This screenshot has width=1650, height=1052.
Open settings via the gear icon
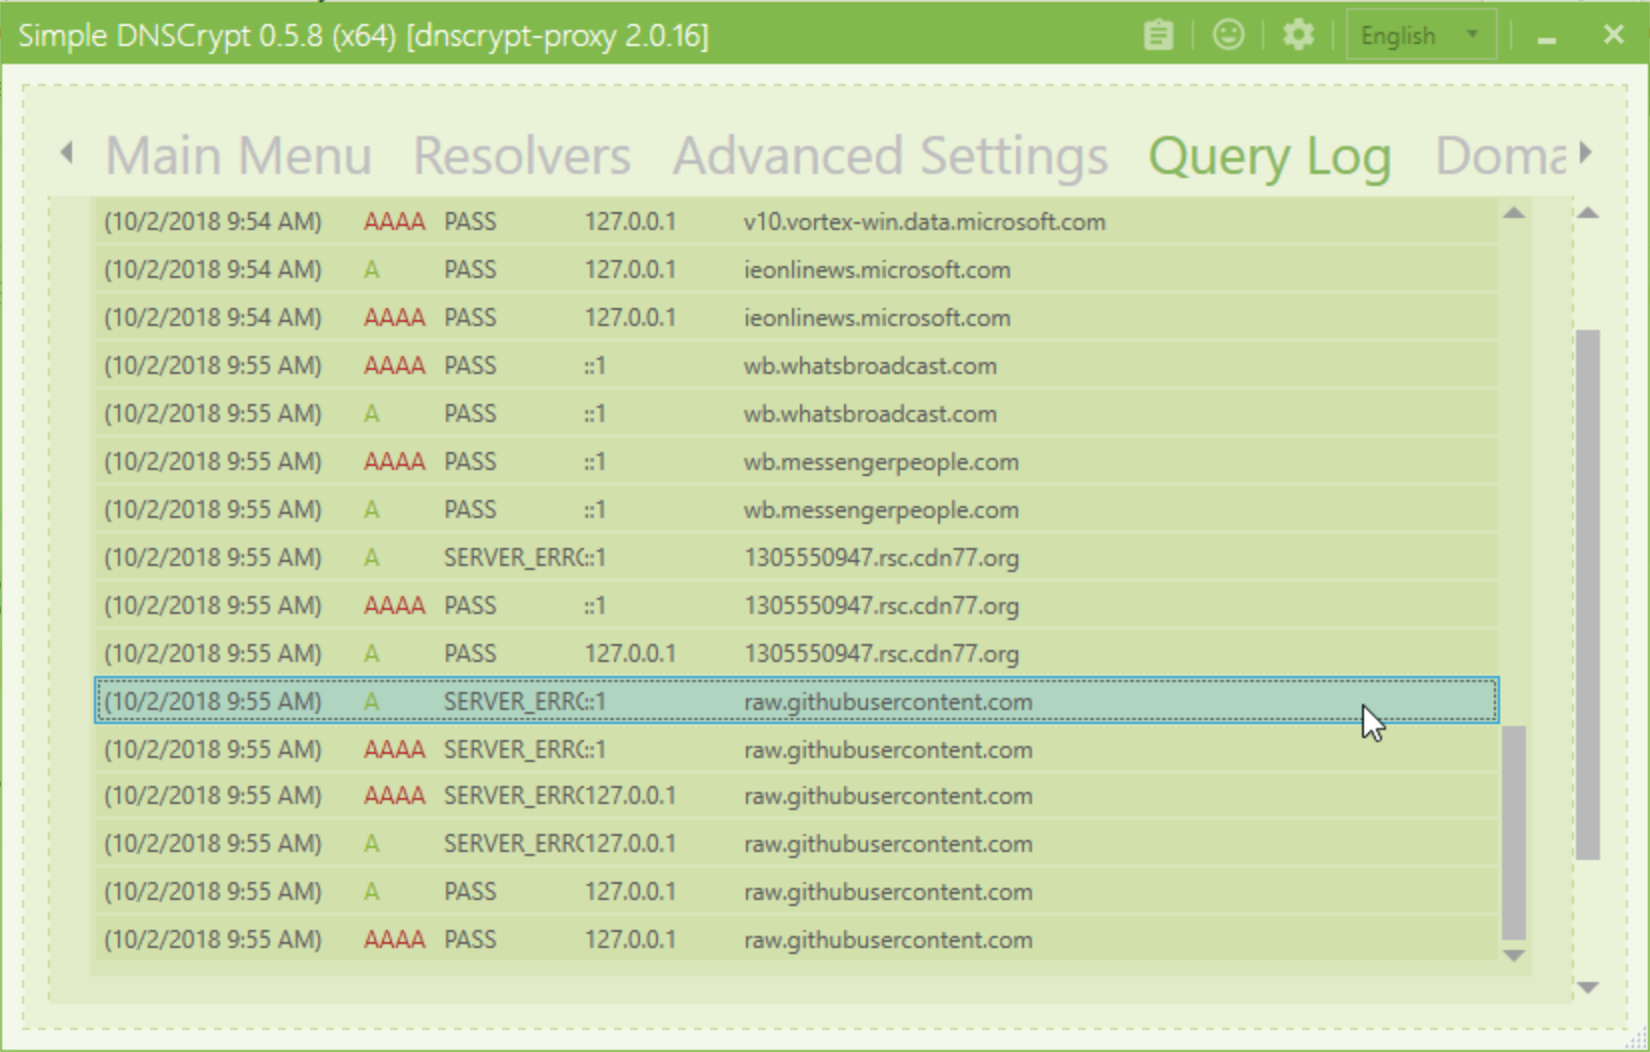[1298, 36]
